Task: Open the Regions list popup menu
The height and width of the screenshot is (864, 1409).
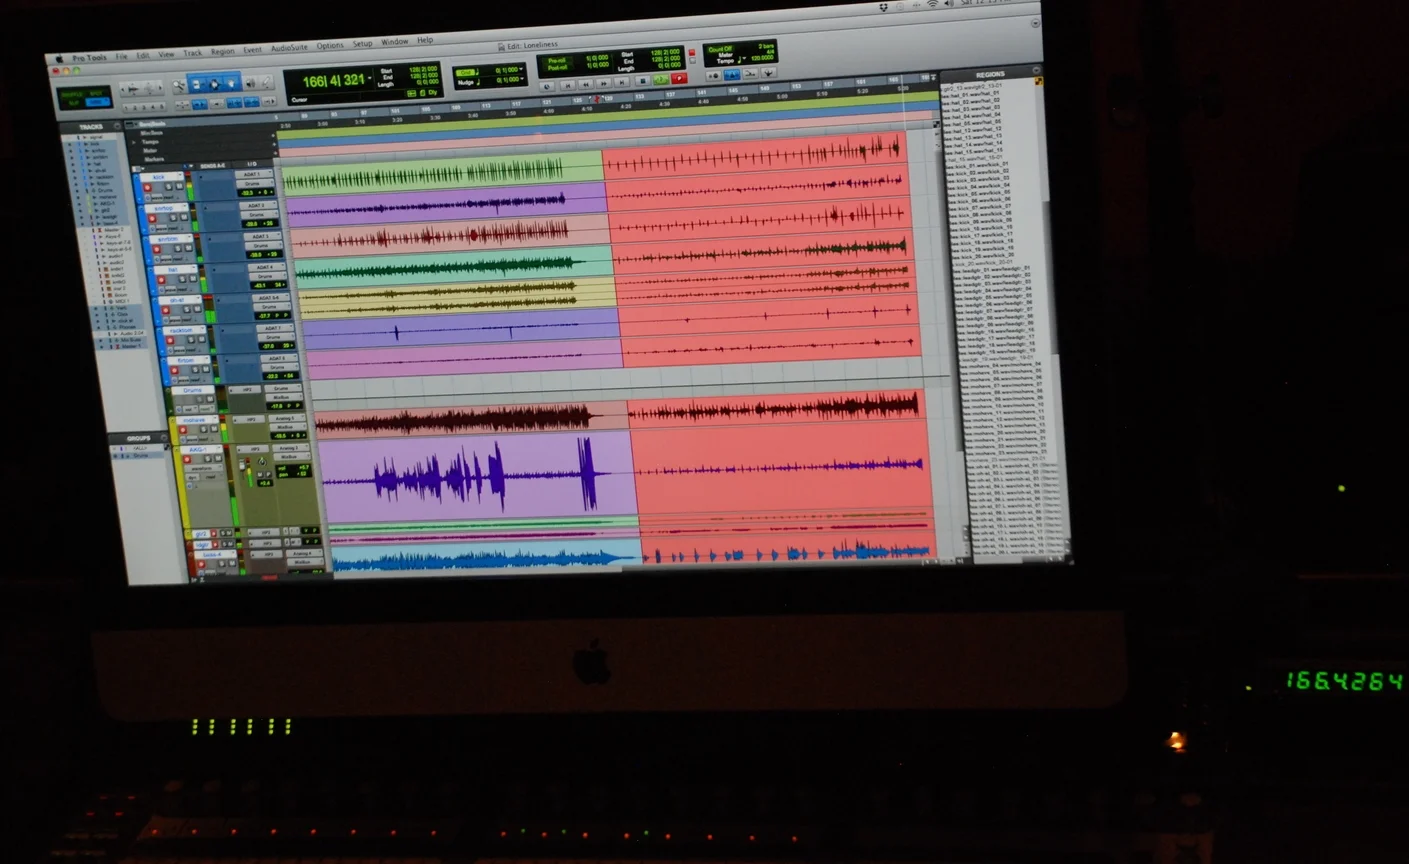Action: 1034,72
